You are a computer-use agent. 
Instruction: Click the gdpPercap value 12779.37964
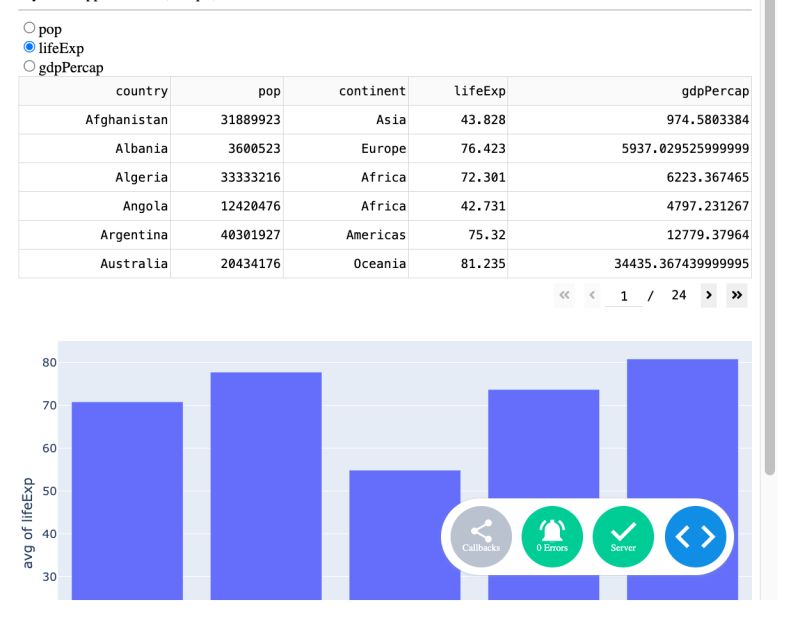pyautogui.click(x=630, y=235)
